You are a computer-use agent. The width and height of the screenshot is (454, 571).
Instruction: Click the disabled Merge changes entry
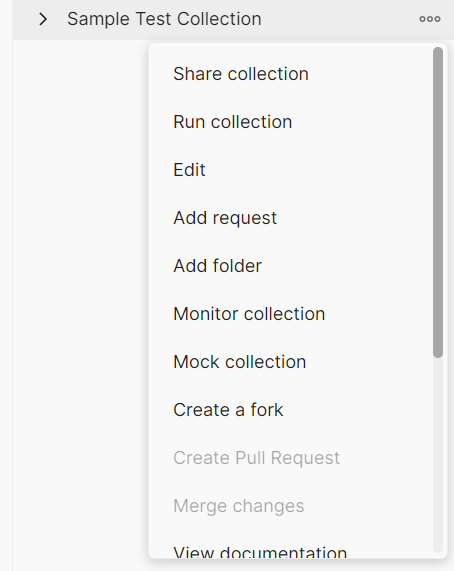point(238,506)
